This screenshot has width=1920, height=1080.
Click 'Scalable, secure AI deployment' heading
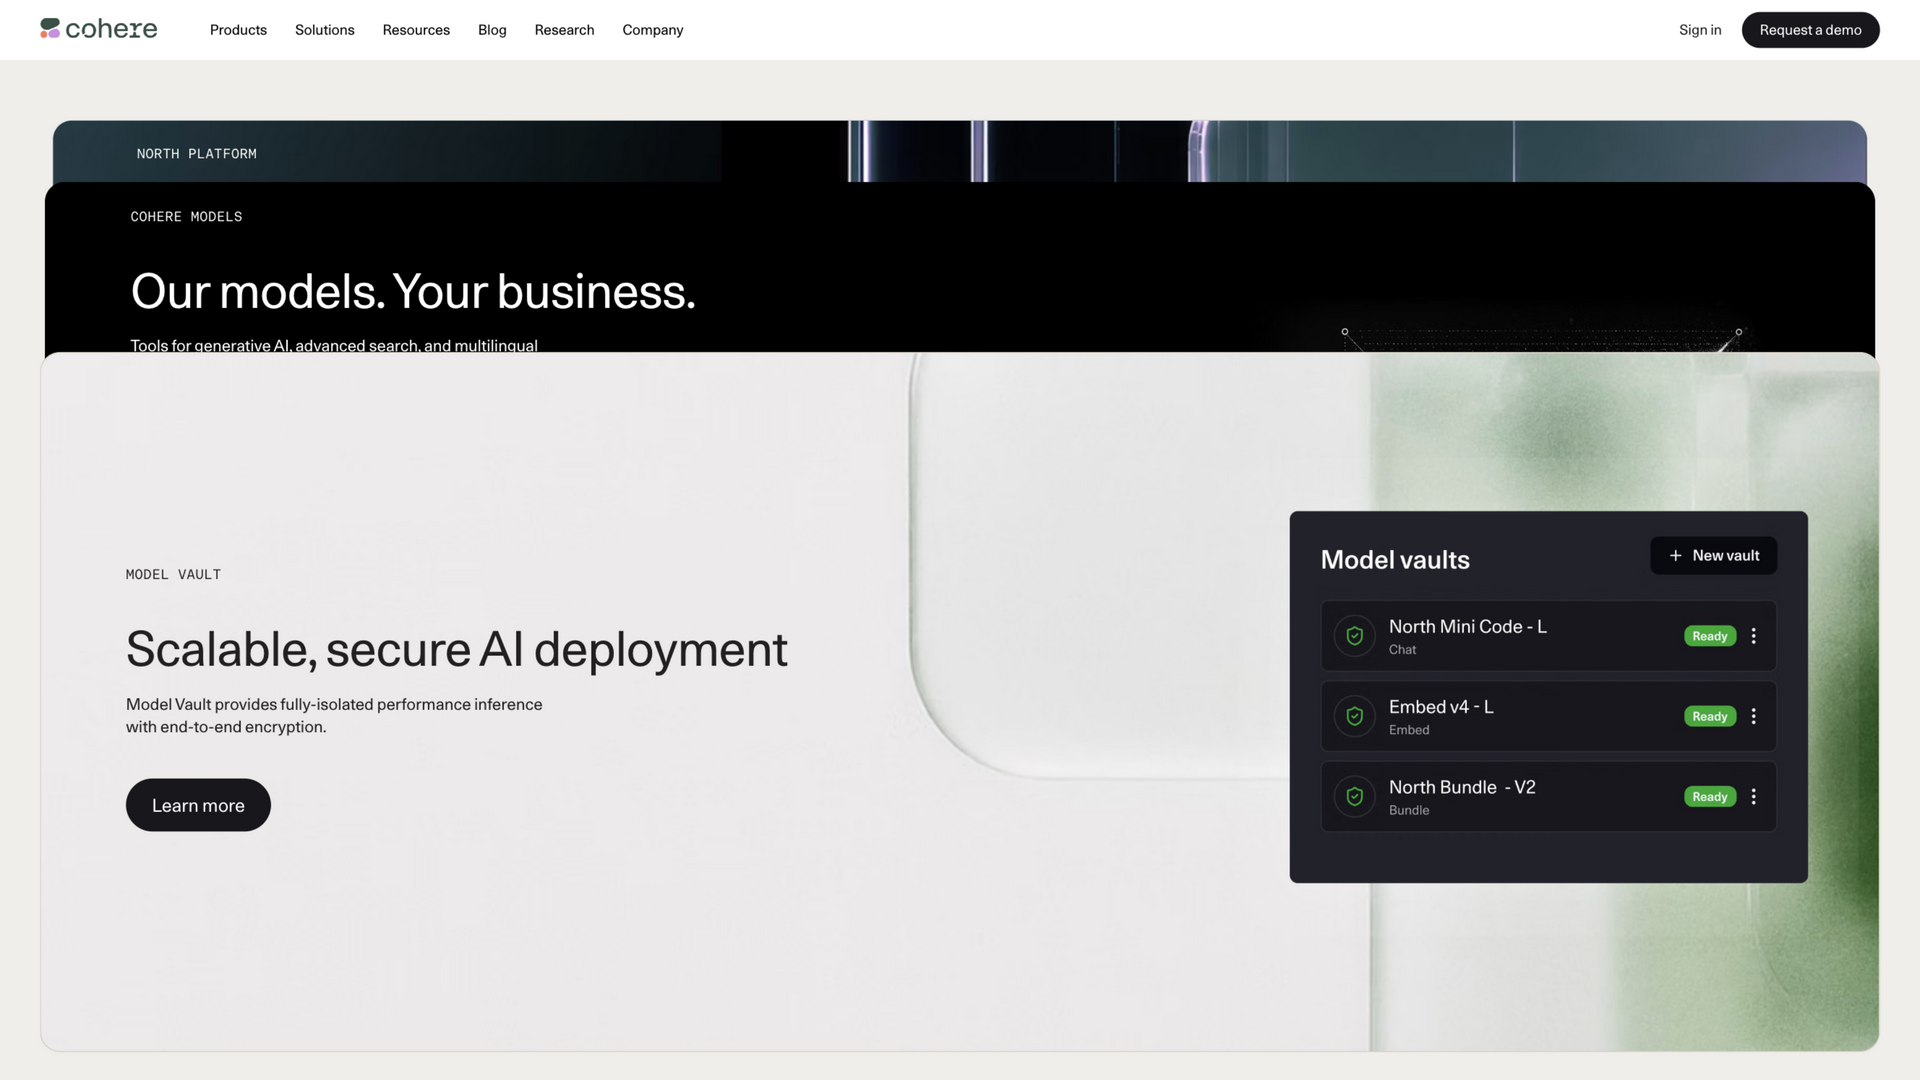(457, 649)
